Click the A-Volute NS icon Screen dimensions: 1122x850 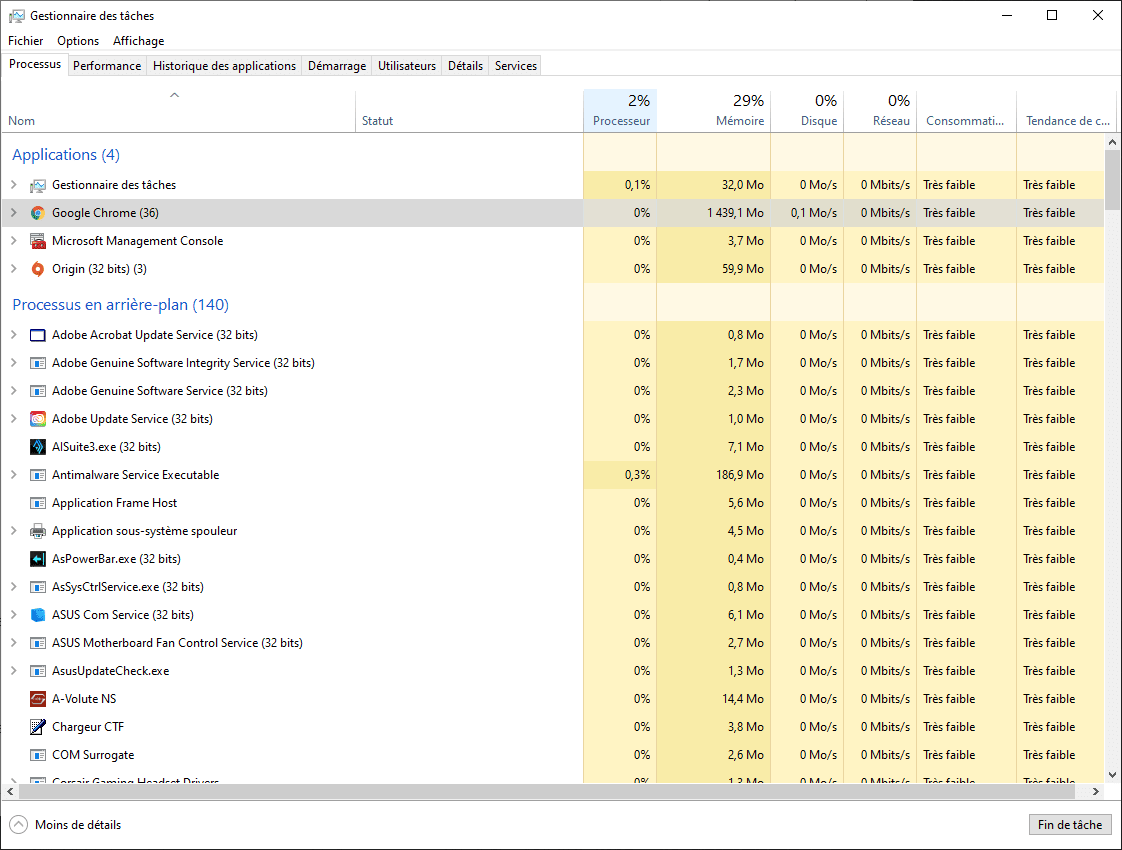coord(38,699)
